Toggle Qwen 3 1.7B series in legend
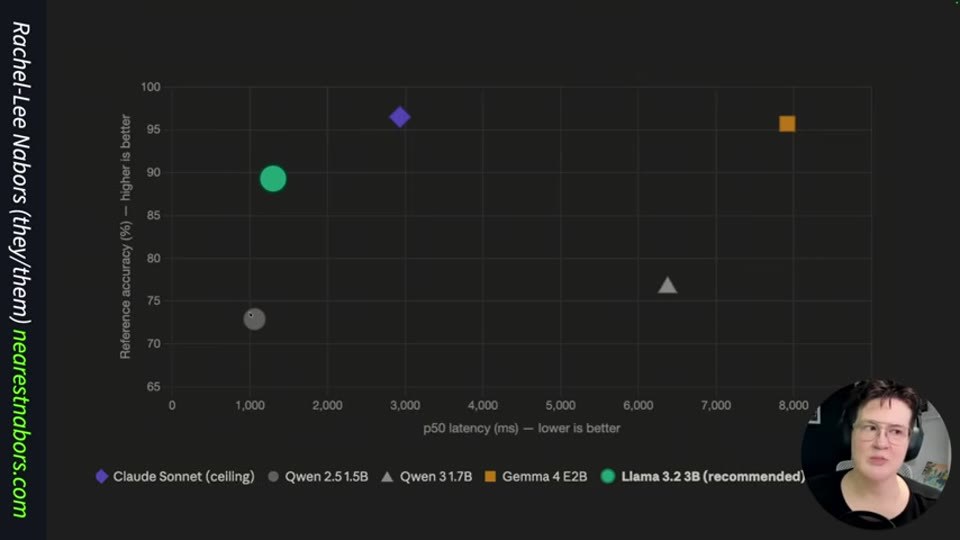This screenshot has width=960, height=540. coord(427,476)
